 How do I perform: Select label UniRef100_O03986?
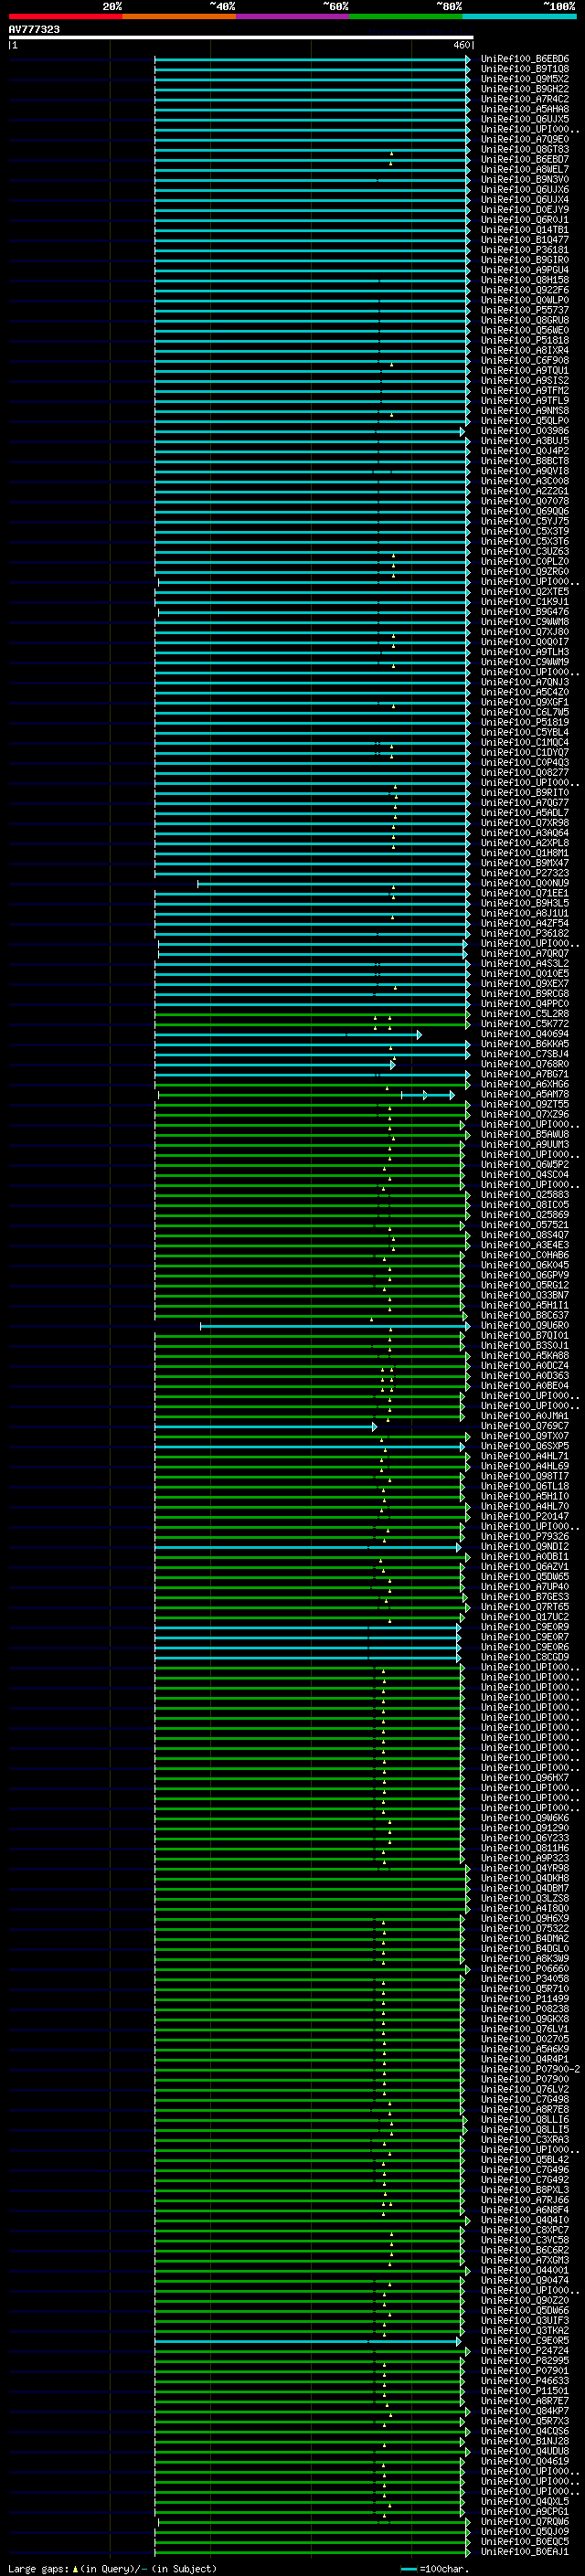click(525, 431)
